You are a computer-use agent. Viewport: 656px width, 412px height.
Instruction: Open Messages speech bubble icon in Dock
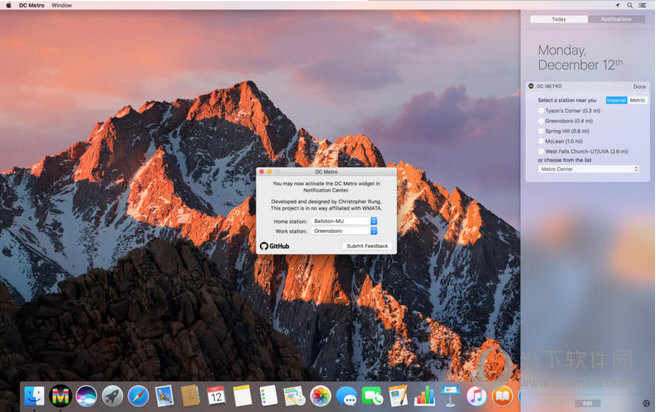click(x=346, y=396)
